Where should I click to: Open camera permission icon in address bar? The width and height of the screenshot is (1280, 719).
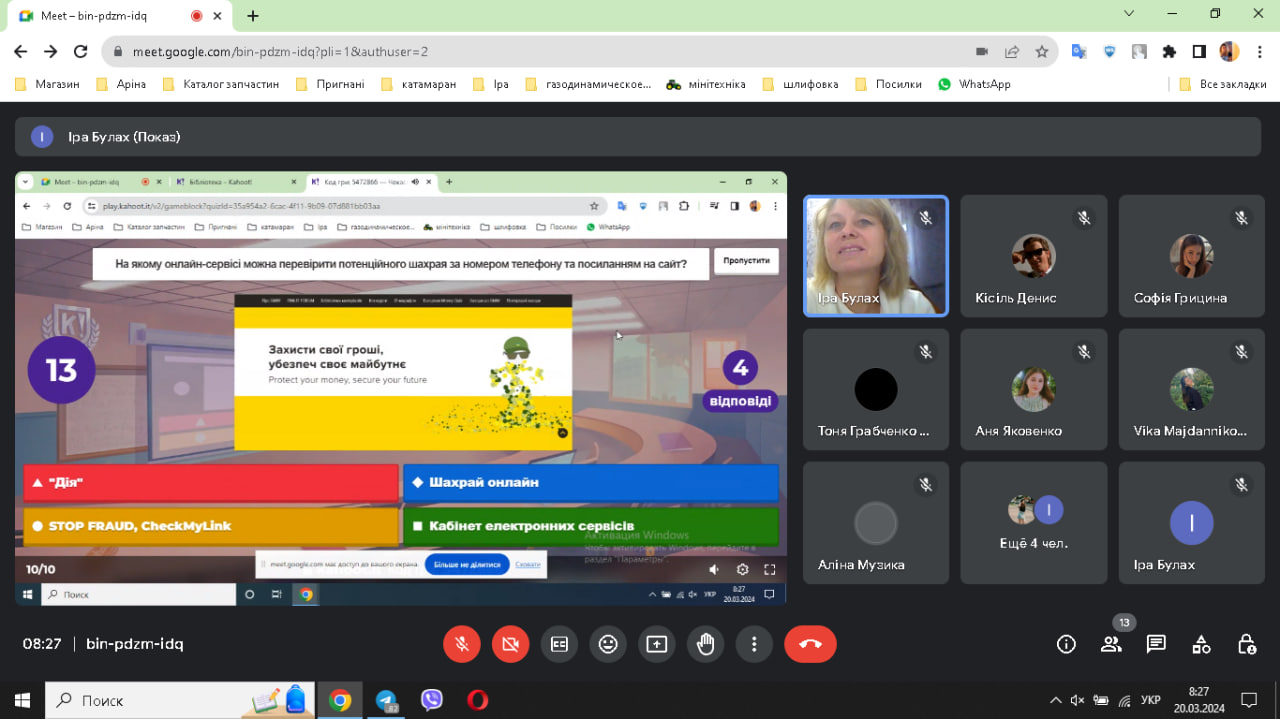click(x=982, y=51)
